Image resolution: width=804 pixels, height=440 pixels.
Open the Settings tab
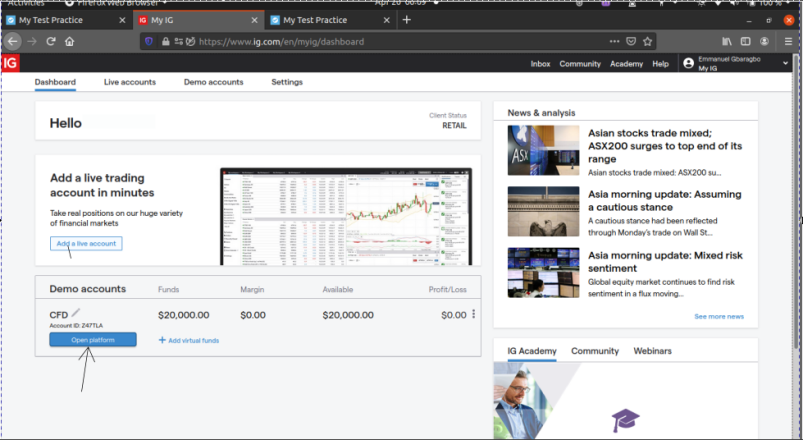click(287, 82)
